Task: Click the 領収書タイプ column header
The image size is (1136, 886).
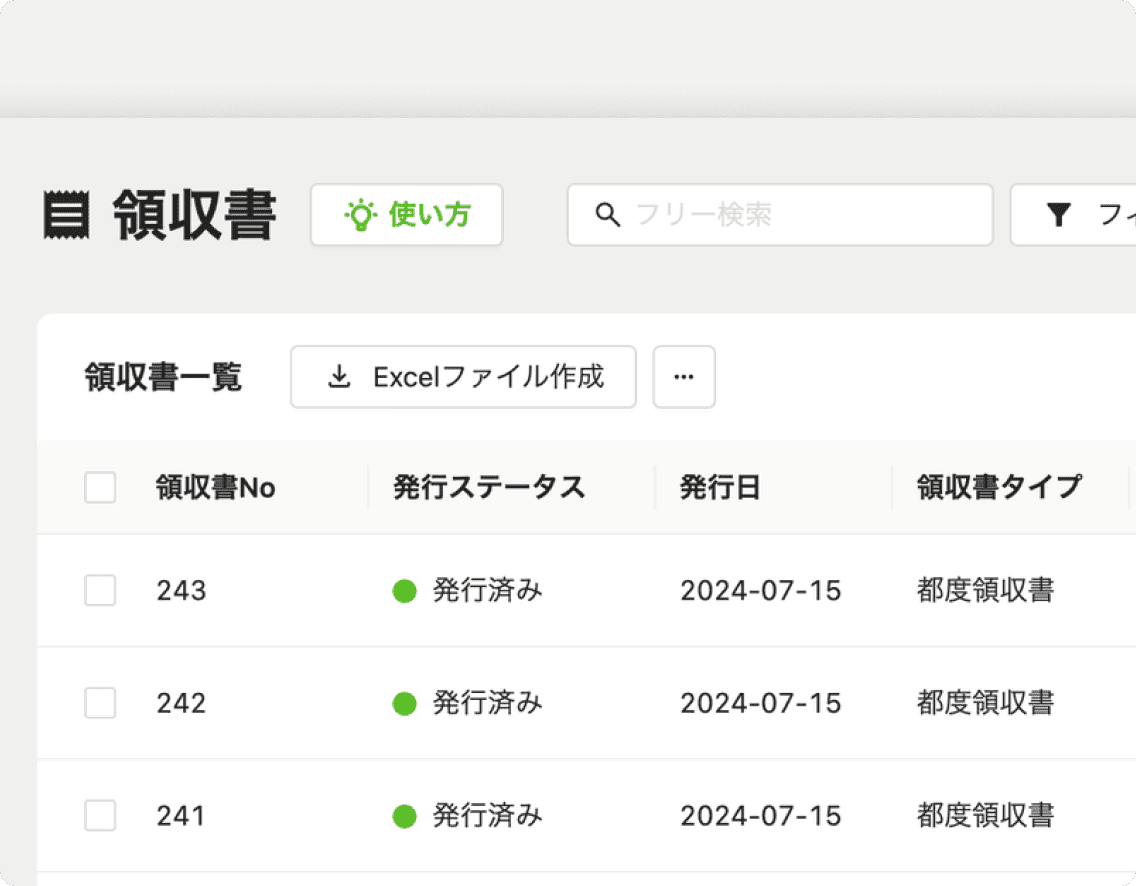Action: (x=999, y=488)
